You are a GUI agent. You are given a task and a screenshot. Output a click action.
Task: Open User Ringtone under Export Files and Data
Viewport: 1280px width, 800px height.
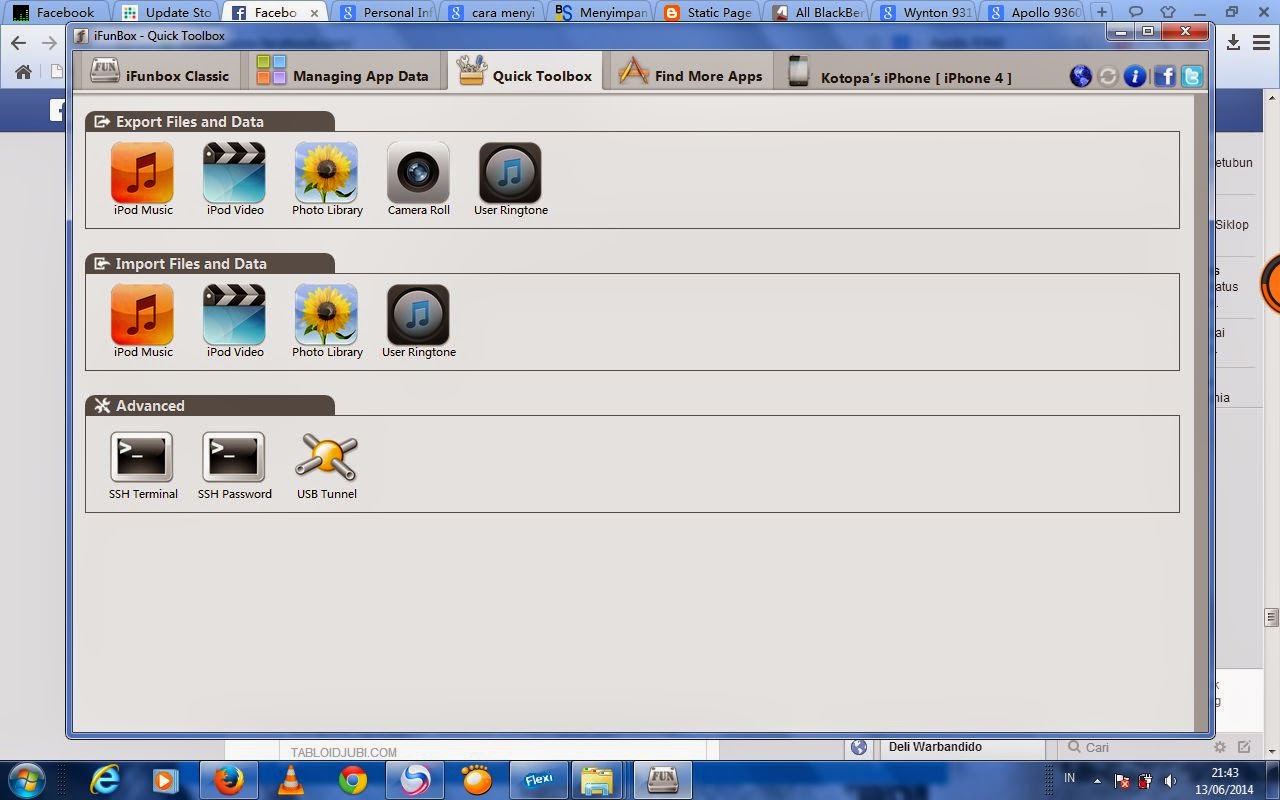(x=510, y=180)
